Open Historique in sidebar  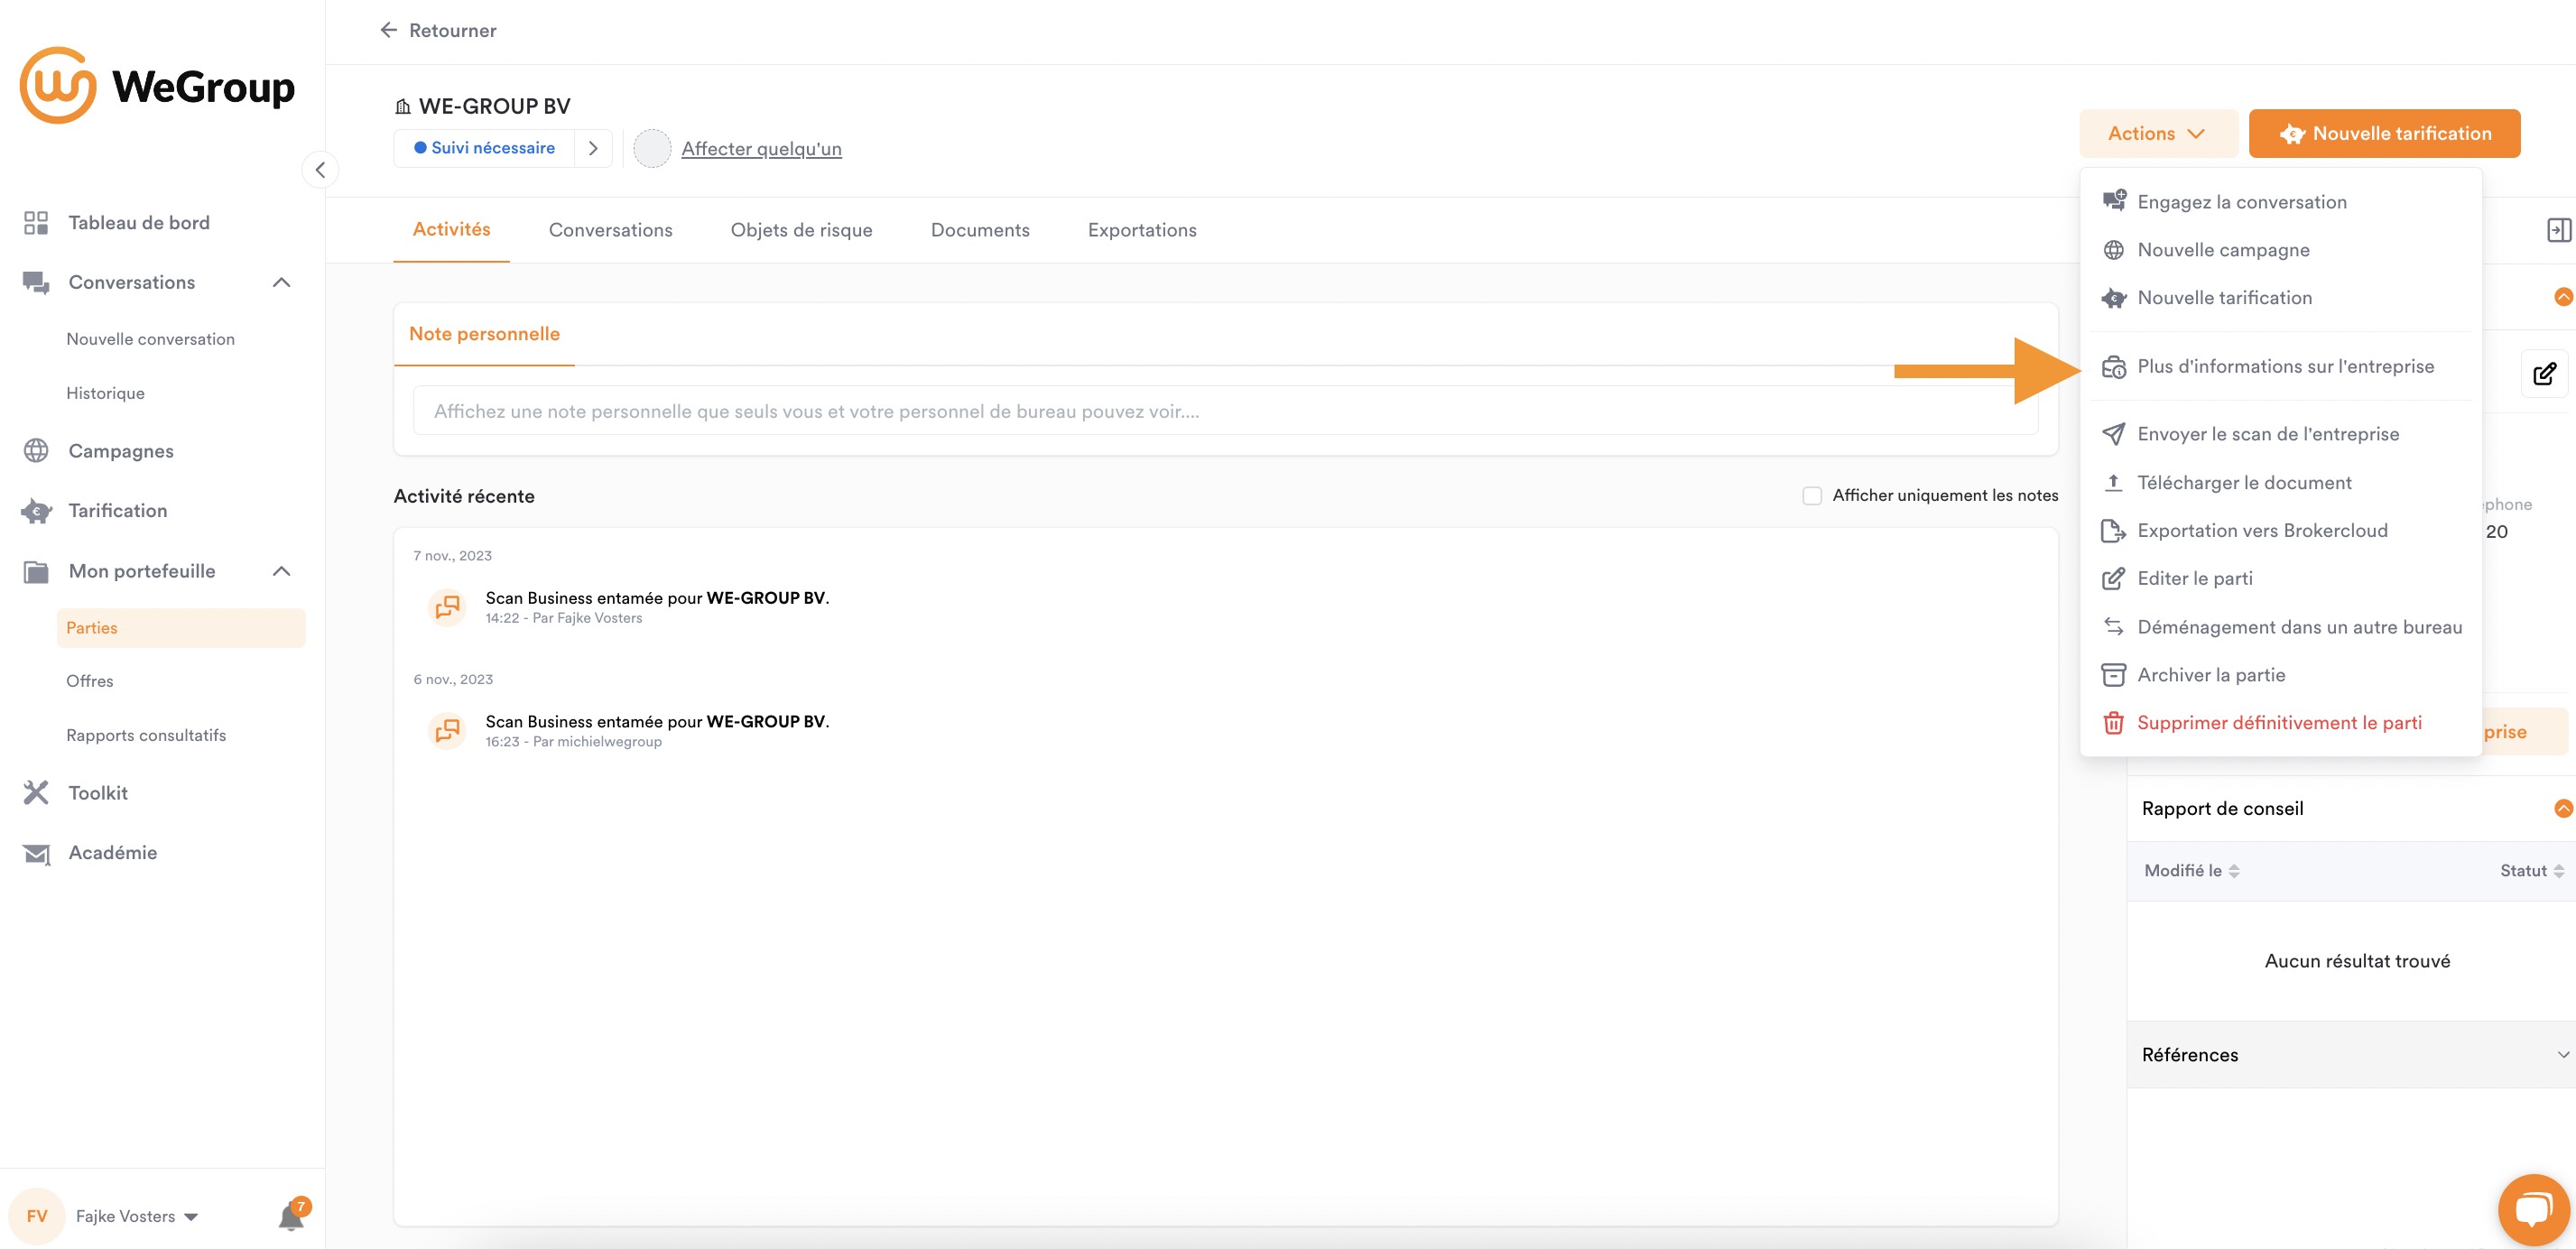point(106,393)
